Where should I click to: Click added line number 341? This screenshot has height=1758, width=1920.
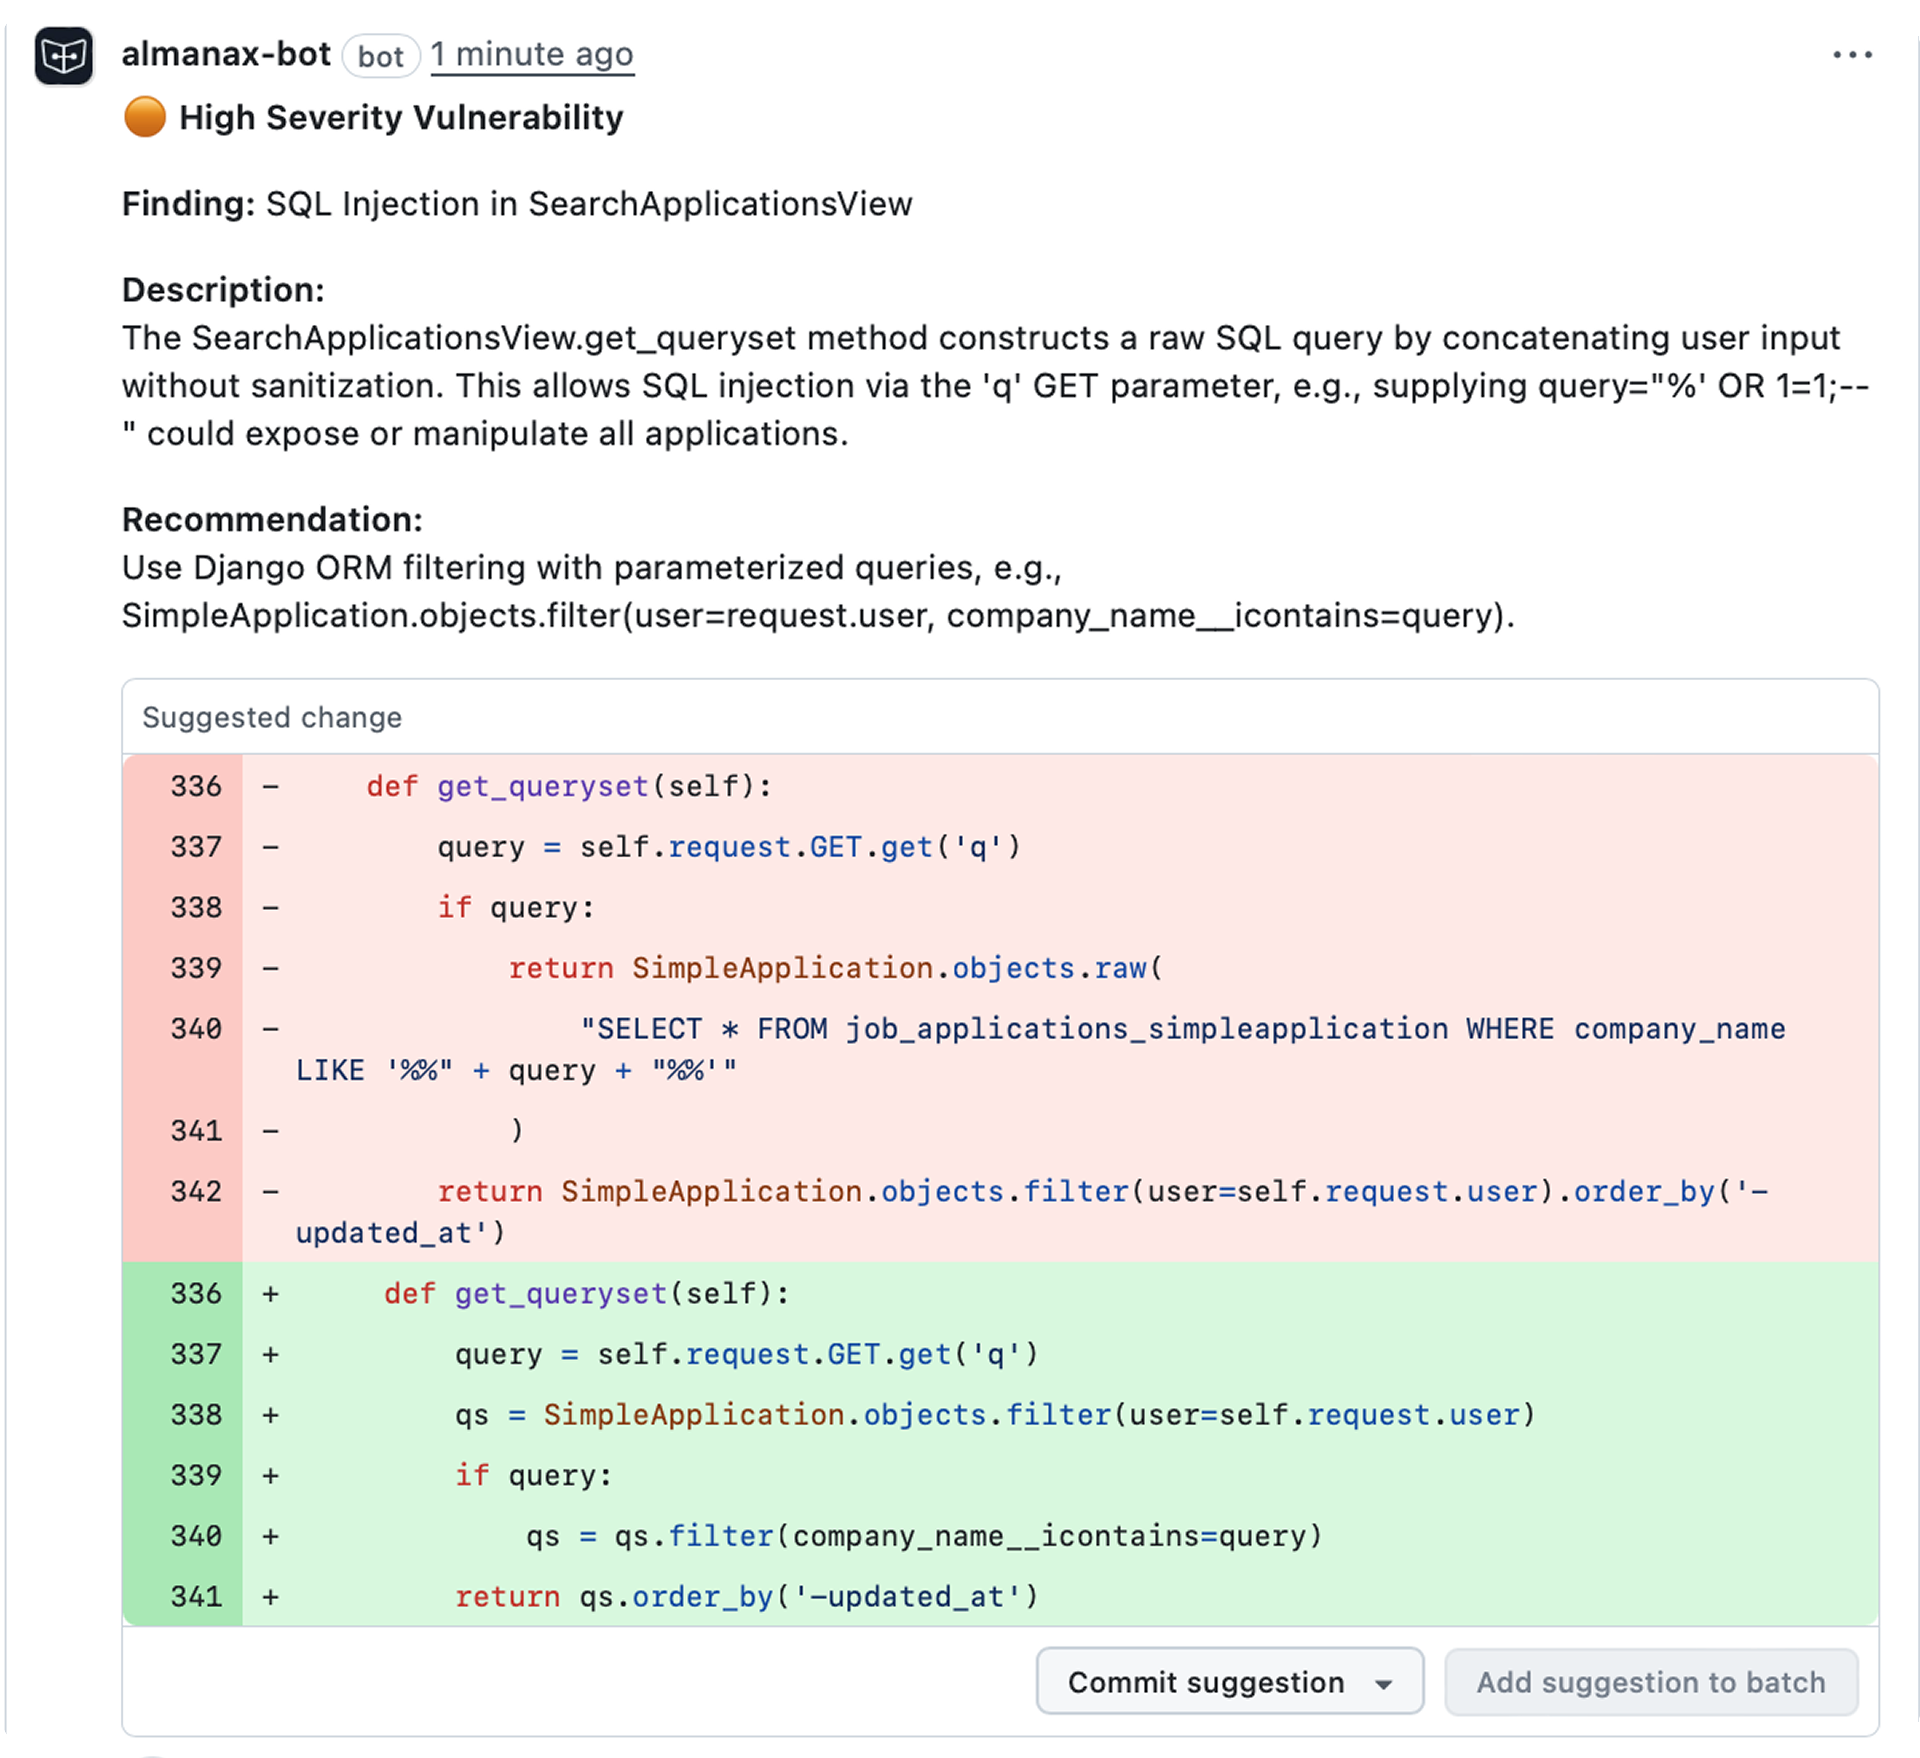point(196,1597)
